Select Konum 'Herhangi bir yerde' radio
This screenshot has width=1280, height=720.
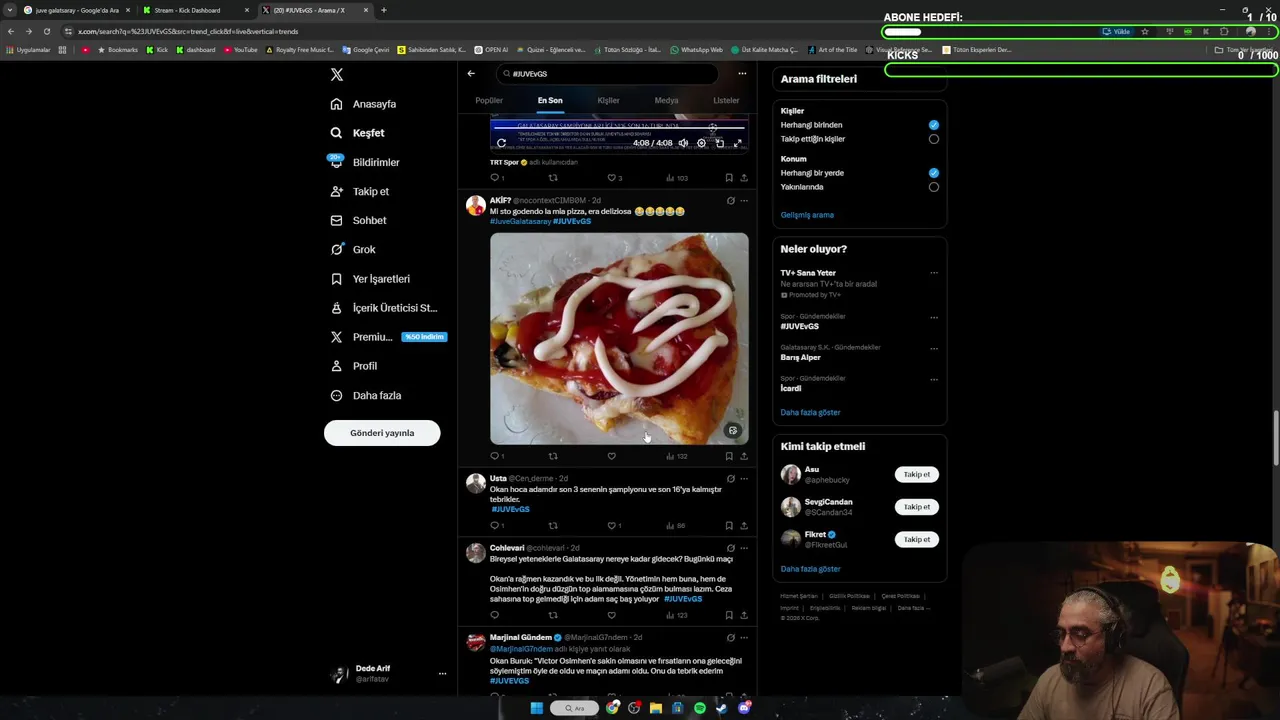point(934,173)
